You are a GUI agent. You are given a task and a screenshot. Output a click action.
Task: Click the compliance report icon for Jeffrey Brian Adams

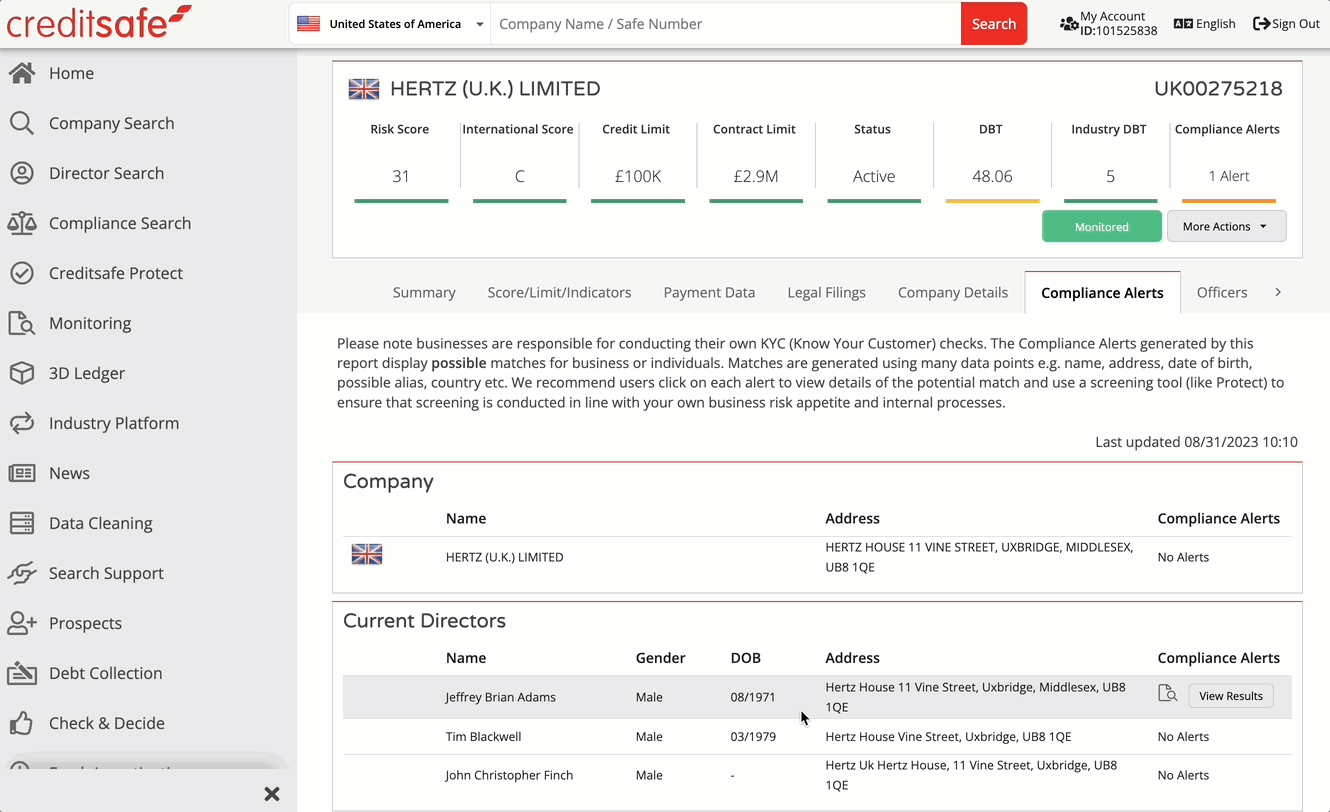(1167, 694)
